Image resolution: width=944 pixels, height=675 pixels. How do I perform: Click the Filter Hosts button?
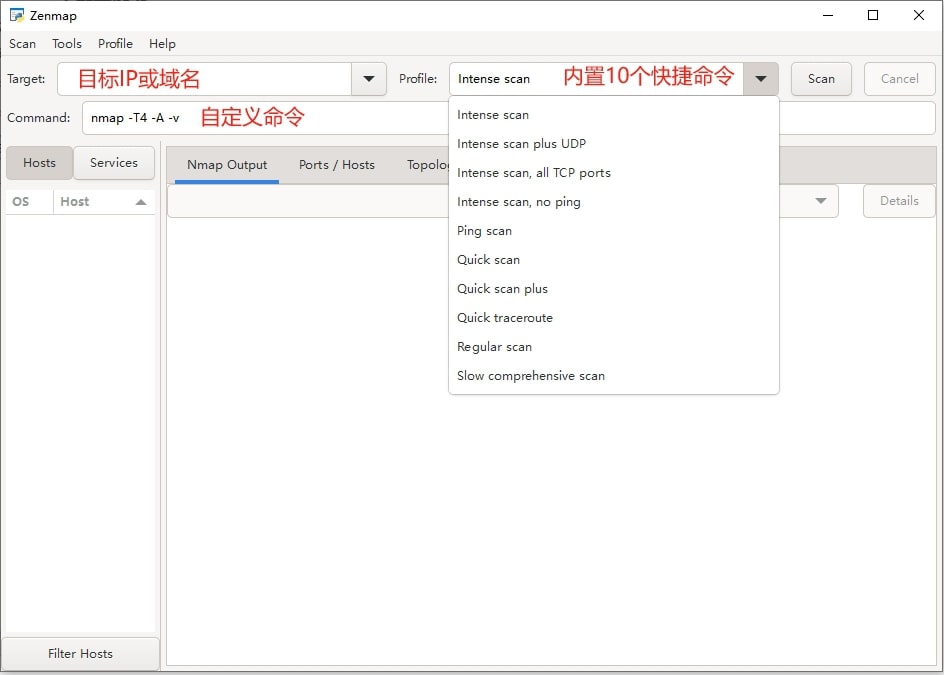80,654
